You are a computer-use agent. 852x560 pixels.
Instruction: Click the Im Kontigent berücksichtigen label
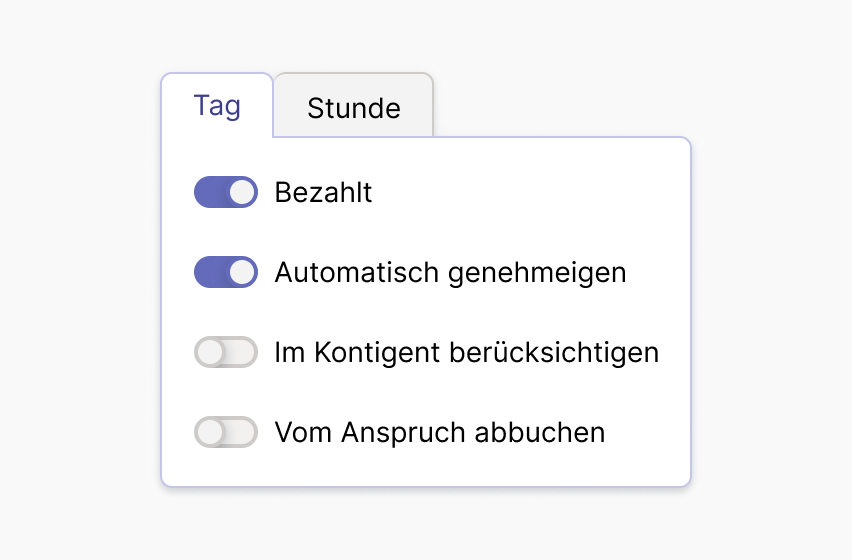466,352
